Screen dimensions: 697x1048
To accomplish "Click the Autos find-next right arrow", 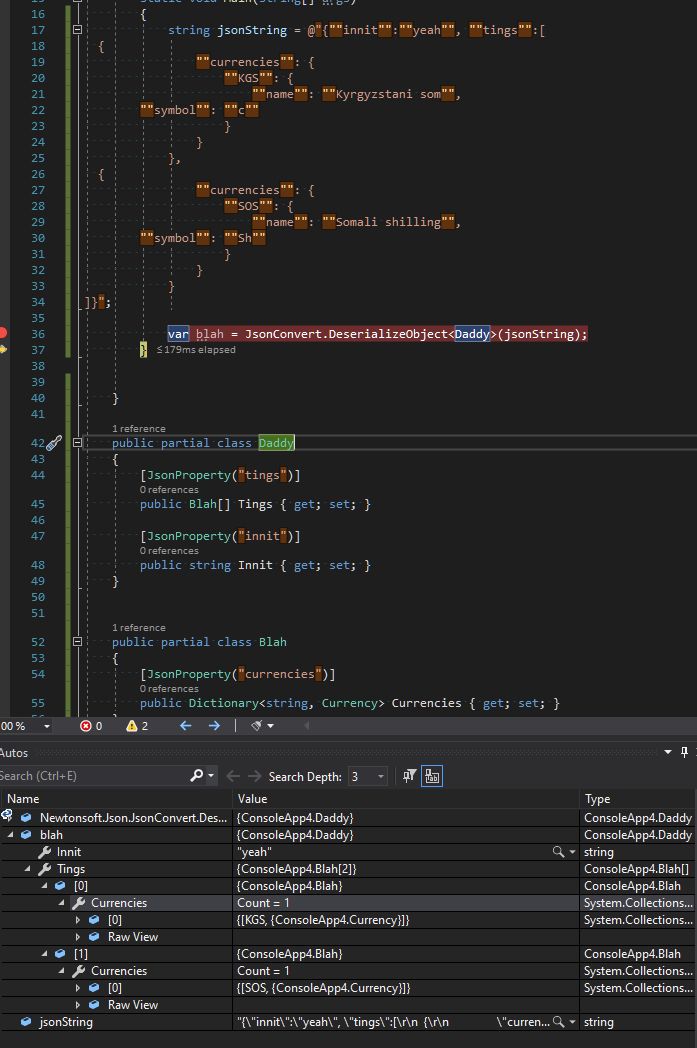I will (x=254, y=776).
